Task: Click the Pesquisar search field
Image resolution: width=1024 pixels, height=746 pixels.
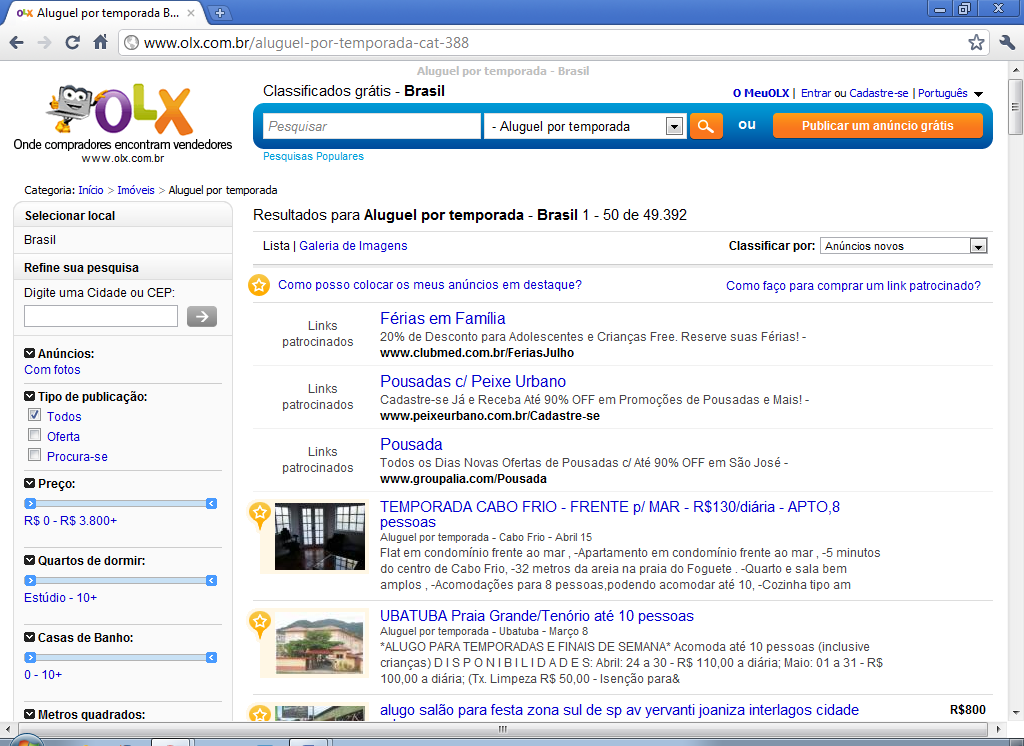Action: (372, 126)
